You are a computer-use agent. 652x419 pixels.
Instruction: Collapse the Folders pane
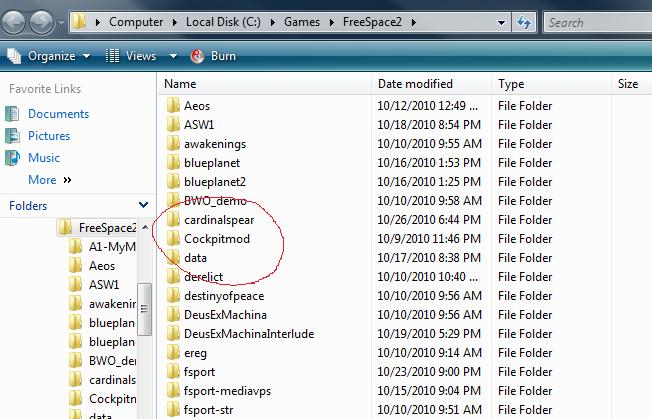(143, 205)
